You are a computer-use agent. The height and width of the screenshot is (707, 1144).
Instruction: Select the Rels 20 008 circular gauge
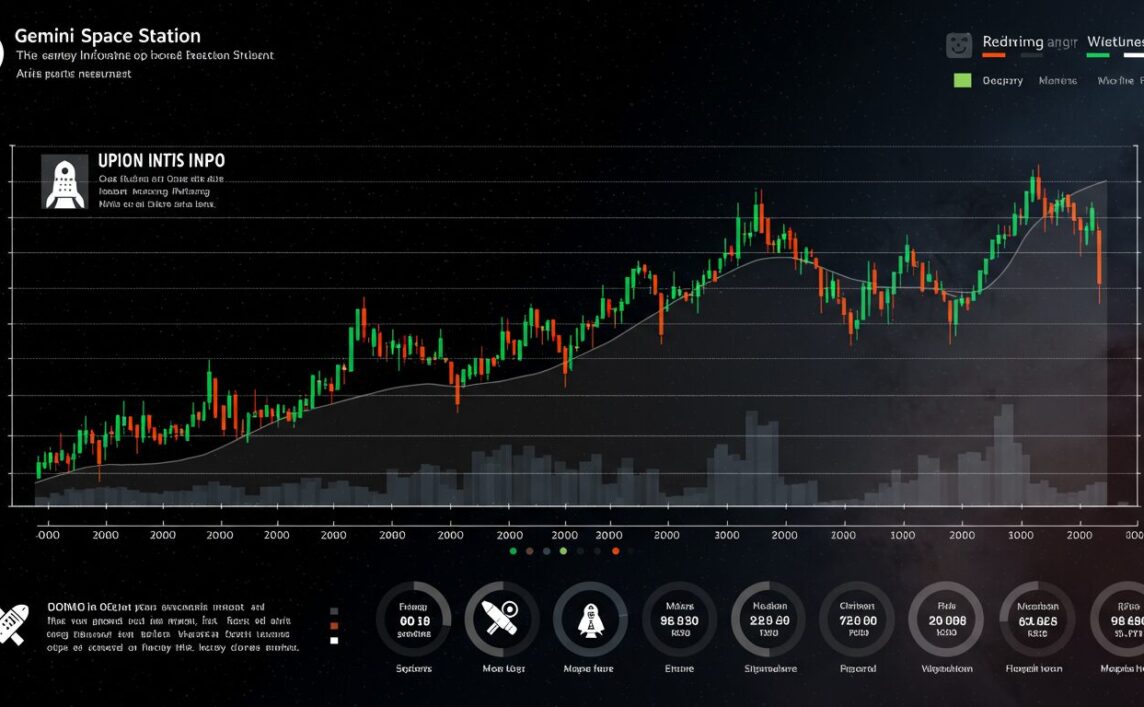tap(945, 619)
